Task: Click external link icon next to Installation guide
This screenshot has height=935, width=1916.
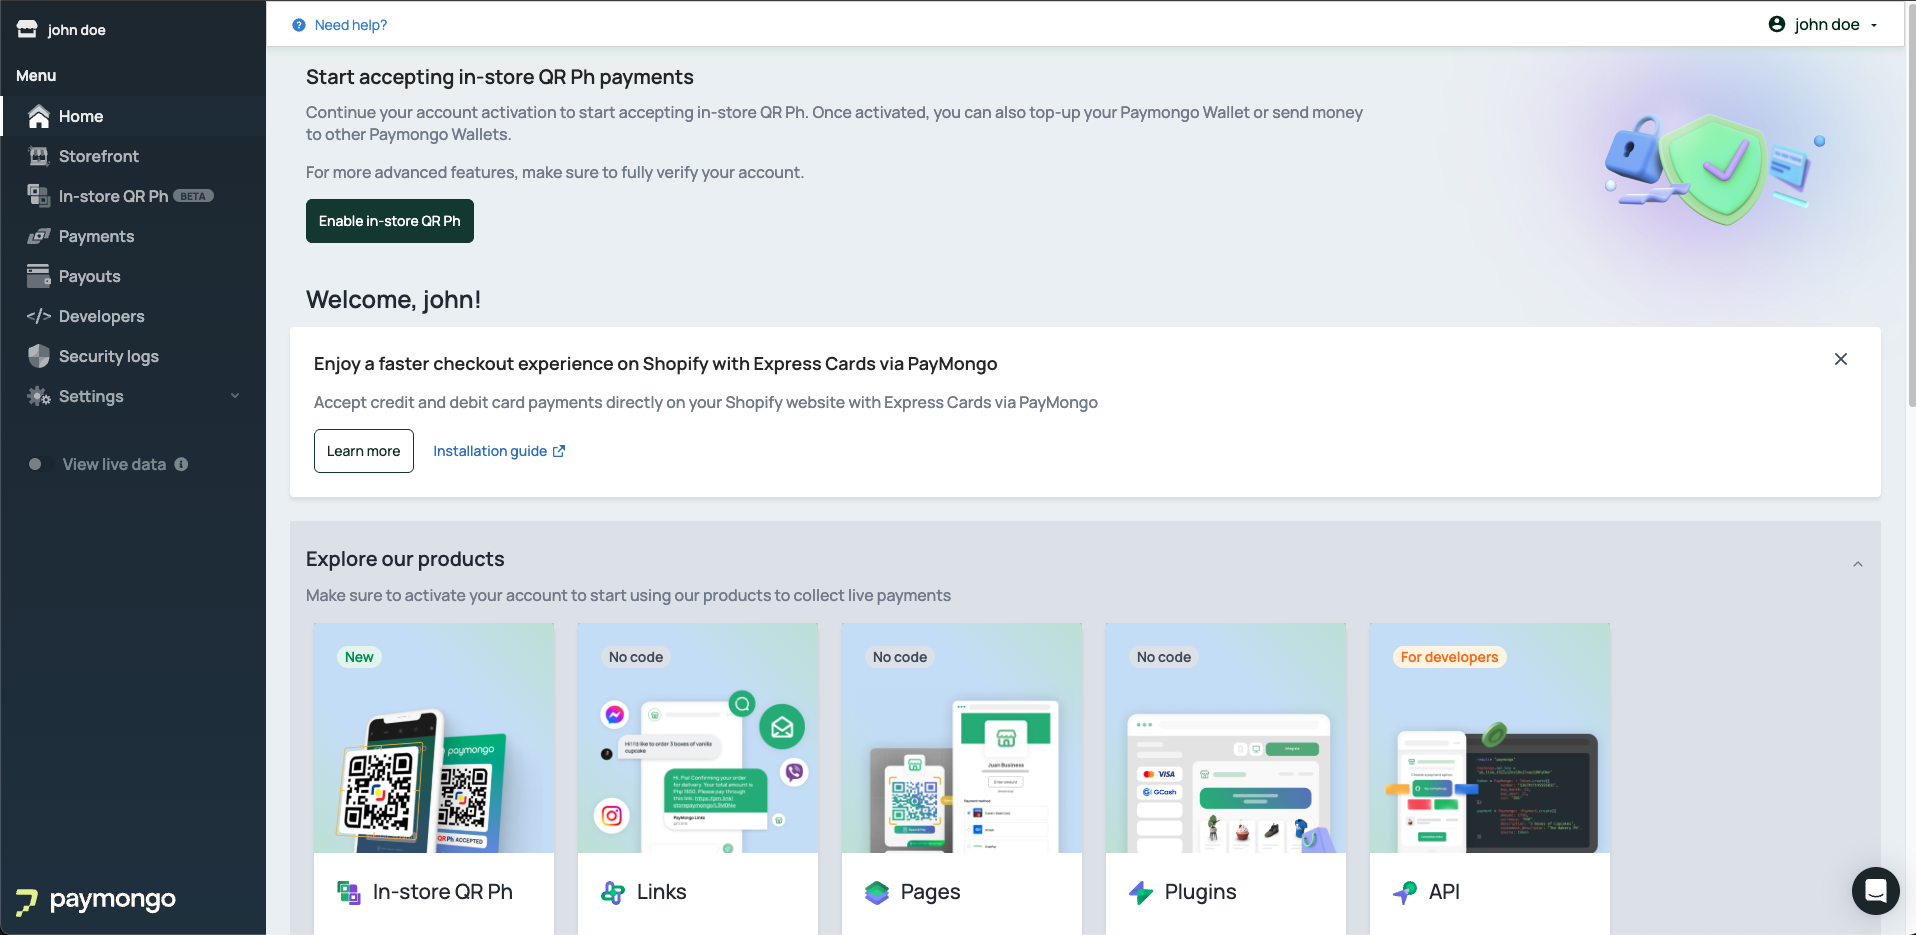Action: (559, 451)
